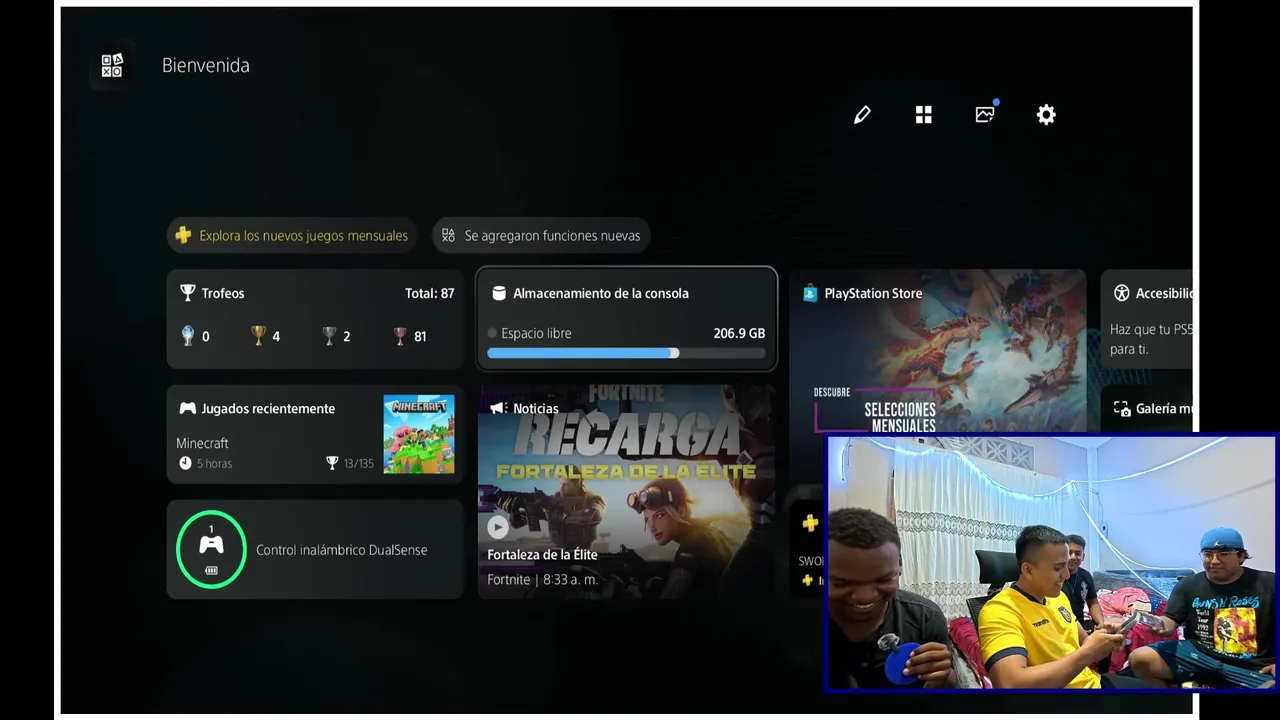Open the Galería multimedia card
Viewport: 1280px width, 720px height.
click(x=1146, y=409)
